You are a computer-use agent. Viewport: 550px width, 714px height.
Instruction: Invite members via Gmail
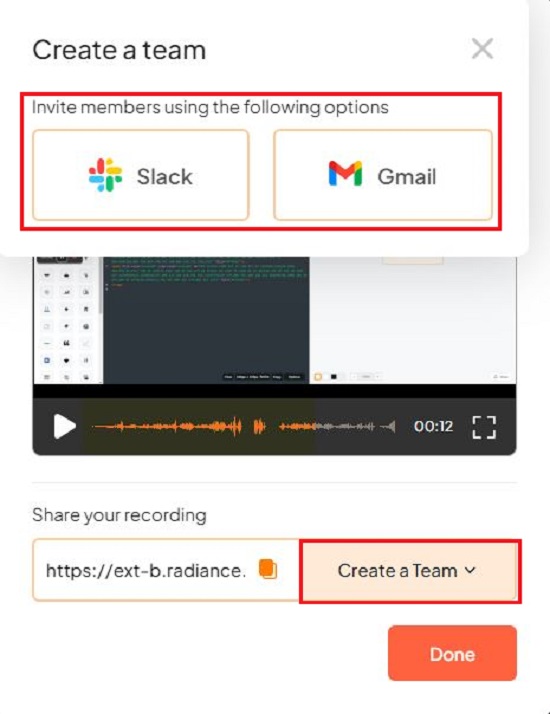[x=383, y=175]
